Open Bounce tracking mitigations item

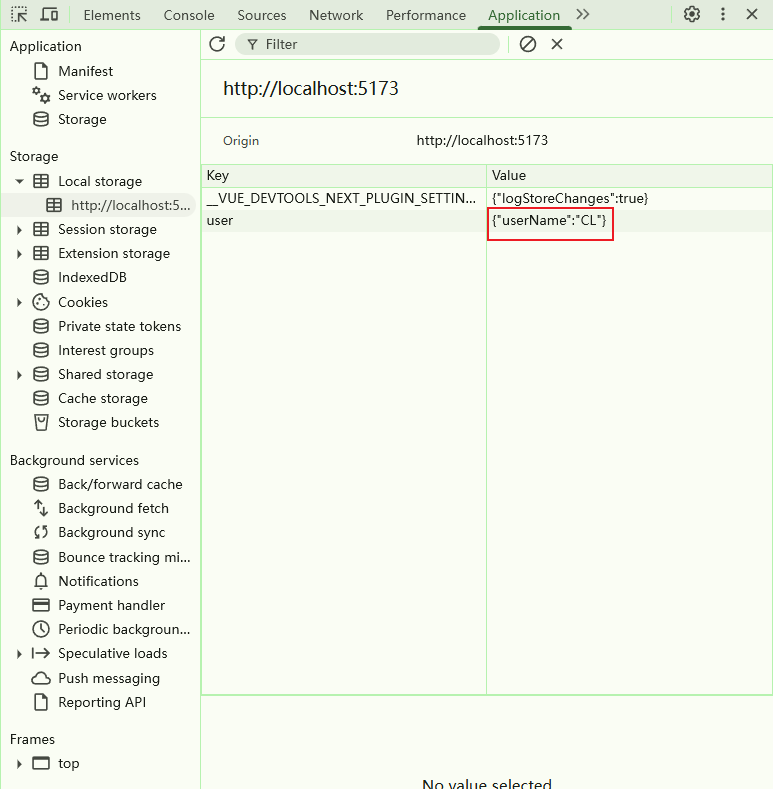point(124,557)
